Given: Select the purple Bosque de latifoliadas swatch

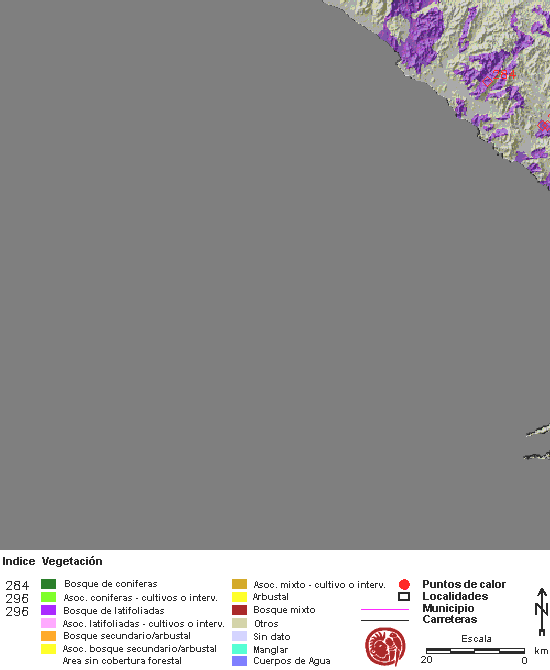Looking at the screenshot, I should click(x=48, y=610).
